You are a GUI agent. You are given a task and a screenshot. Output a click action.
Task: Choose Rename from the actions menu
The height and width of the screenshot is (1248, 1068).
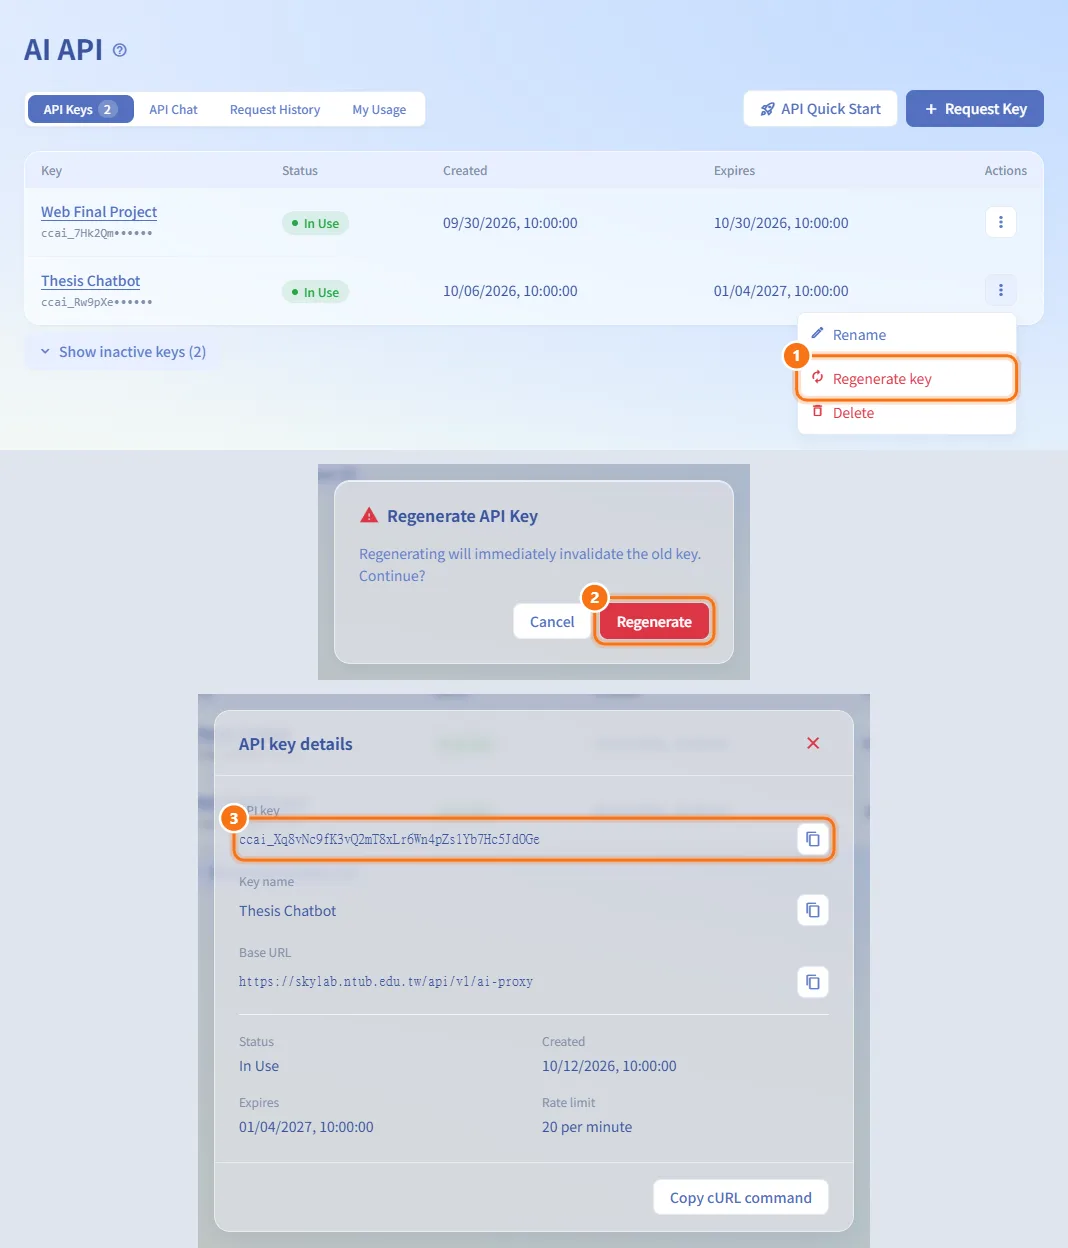[x=907, y=335]
